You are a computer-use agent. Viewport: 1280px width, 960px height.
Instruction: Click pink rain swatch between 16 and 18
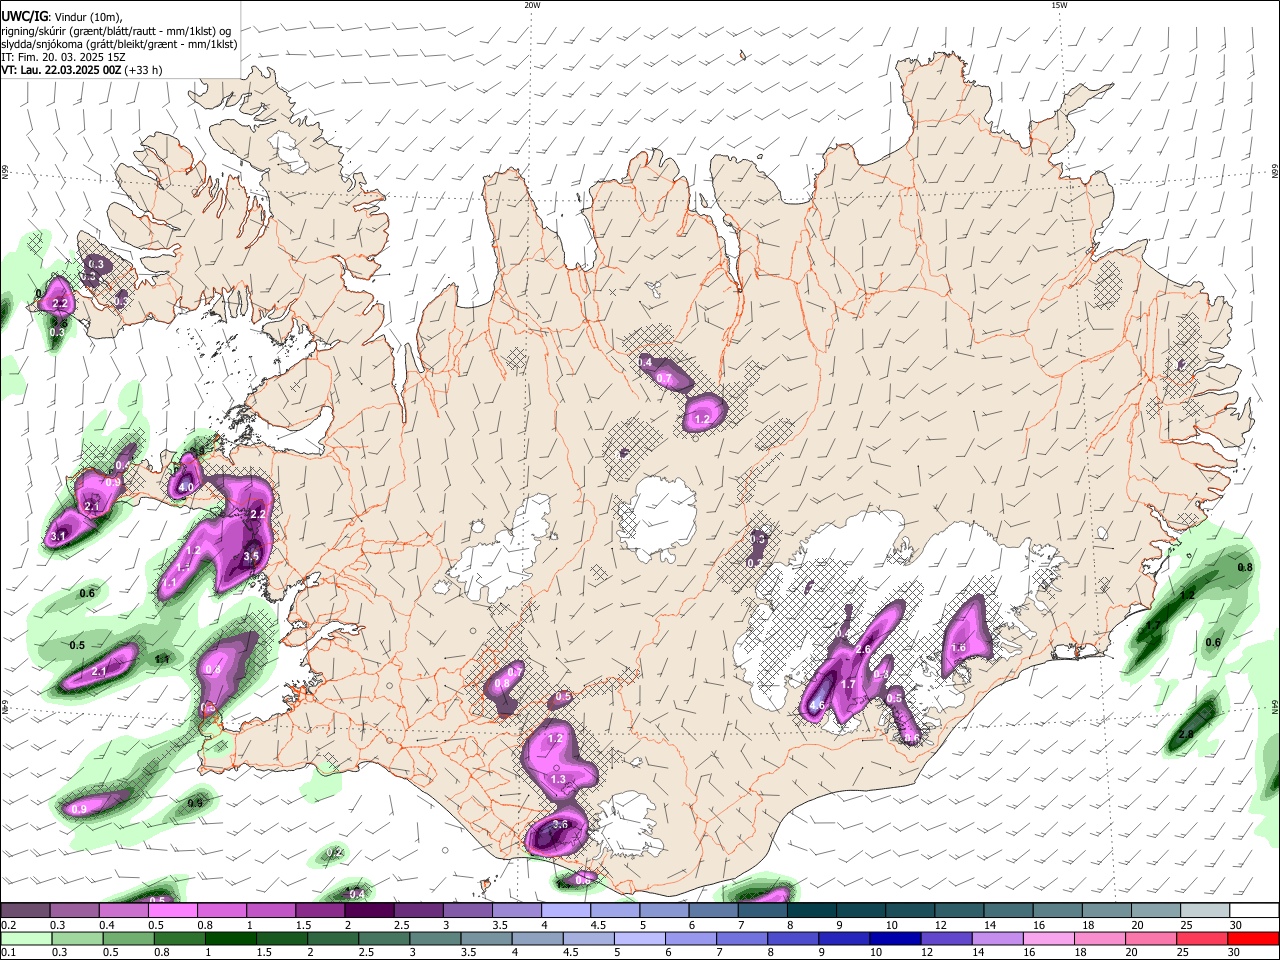(x=1048, y=939)
